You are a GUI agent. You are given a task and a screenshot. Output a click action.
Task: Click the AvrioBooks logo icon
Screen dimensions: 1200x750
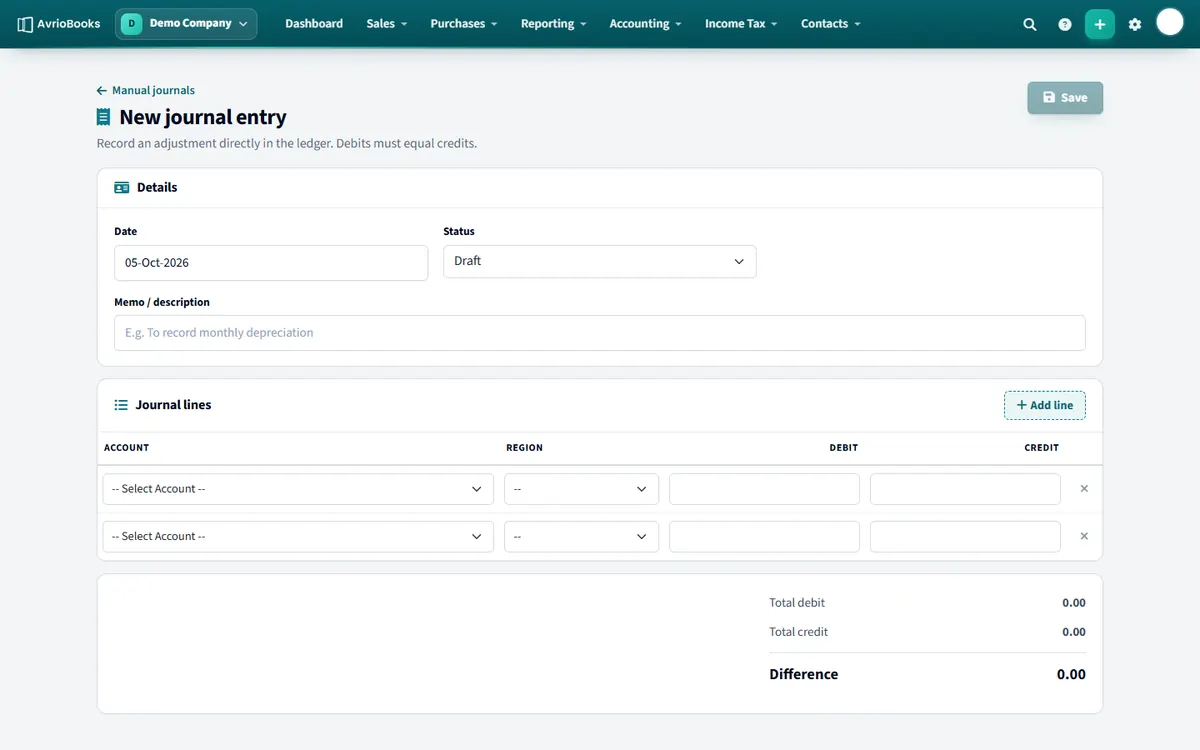pos(25,24)
